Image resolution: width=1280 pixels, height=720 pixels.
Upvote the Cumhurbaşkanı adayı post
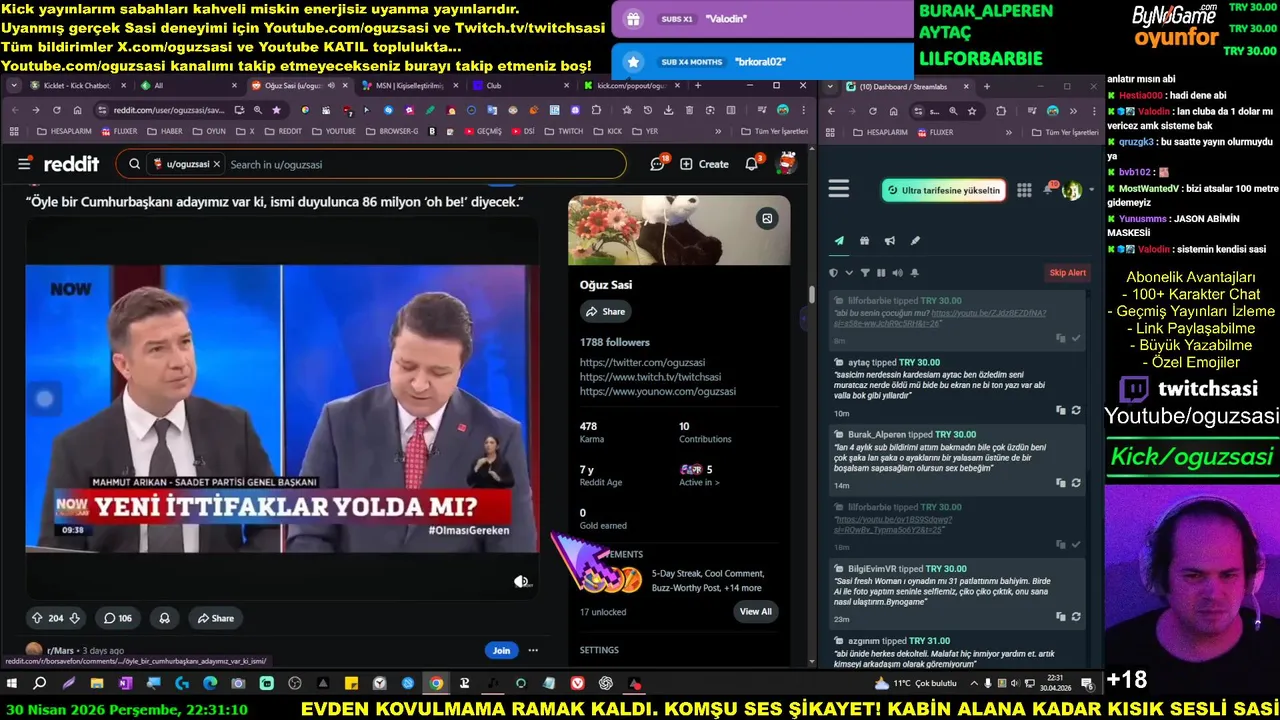click(x=37, y=618)
